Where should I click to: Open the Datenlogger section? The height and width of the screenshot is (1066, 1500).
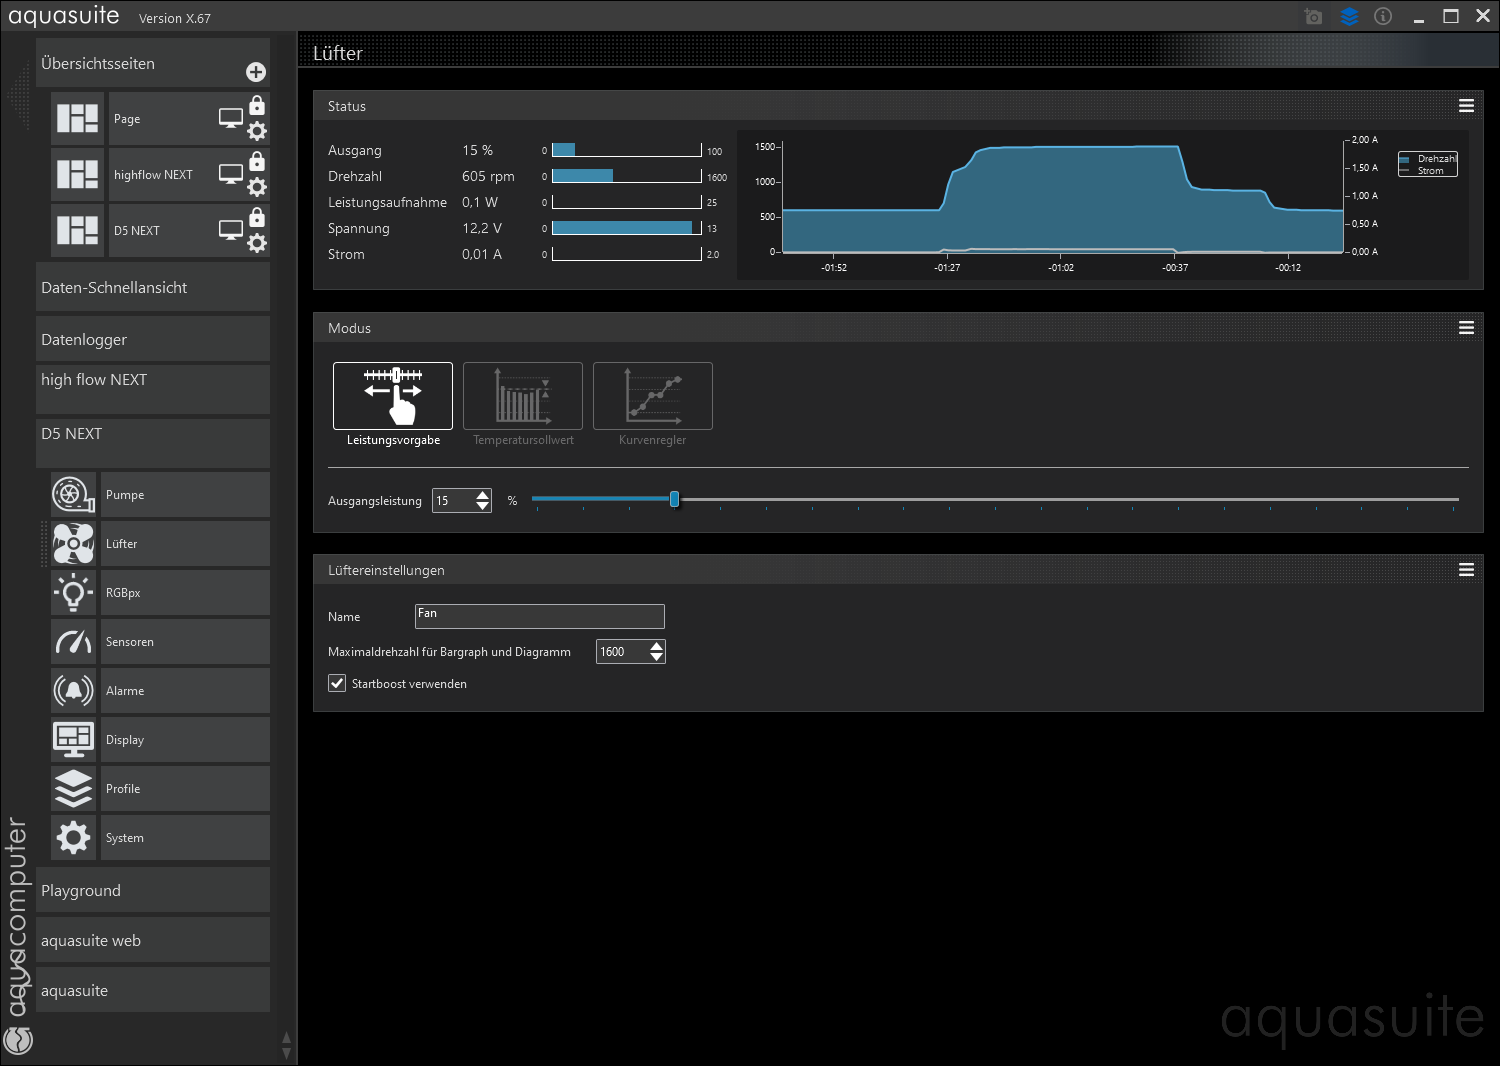(x=153, y=339)
